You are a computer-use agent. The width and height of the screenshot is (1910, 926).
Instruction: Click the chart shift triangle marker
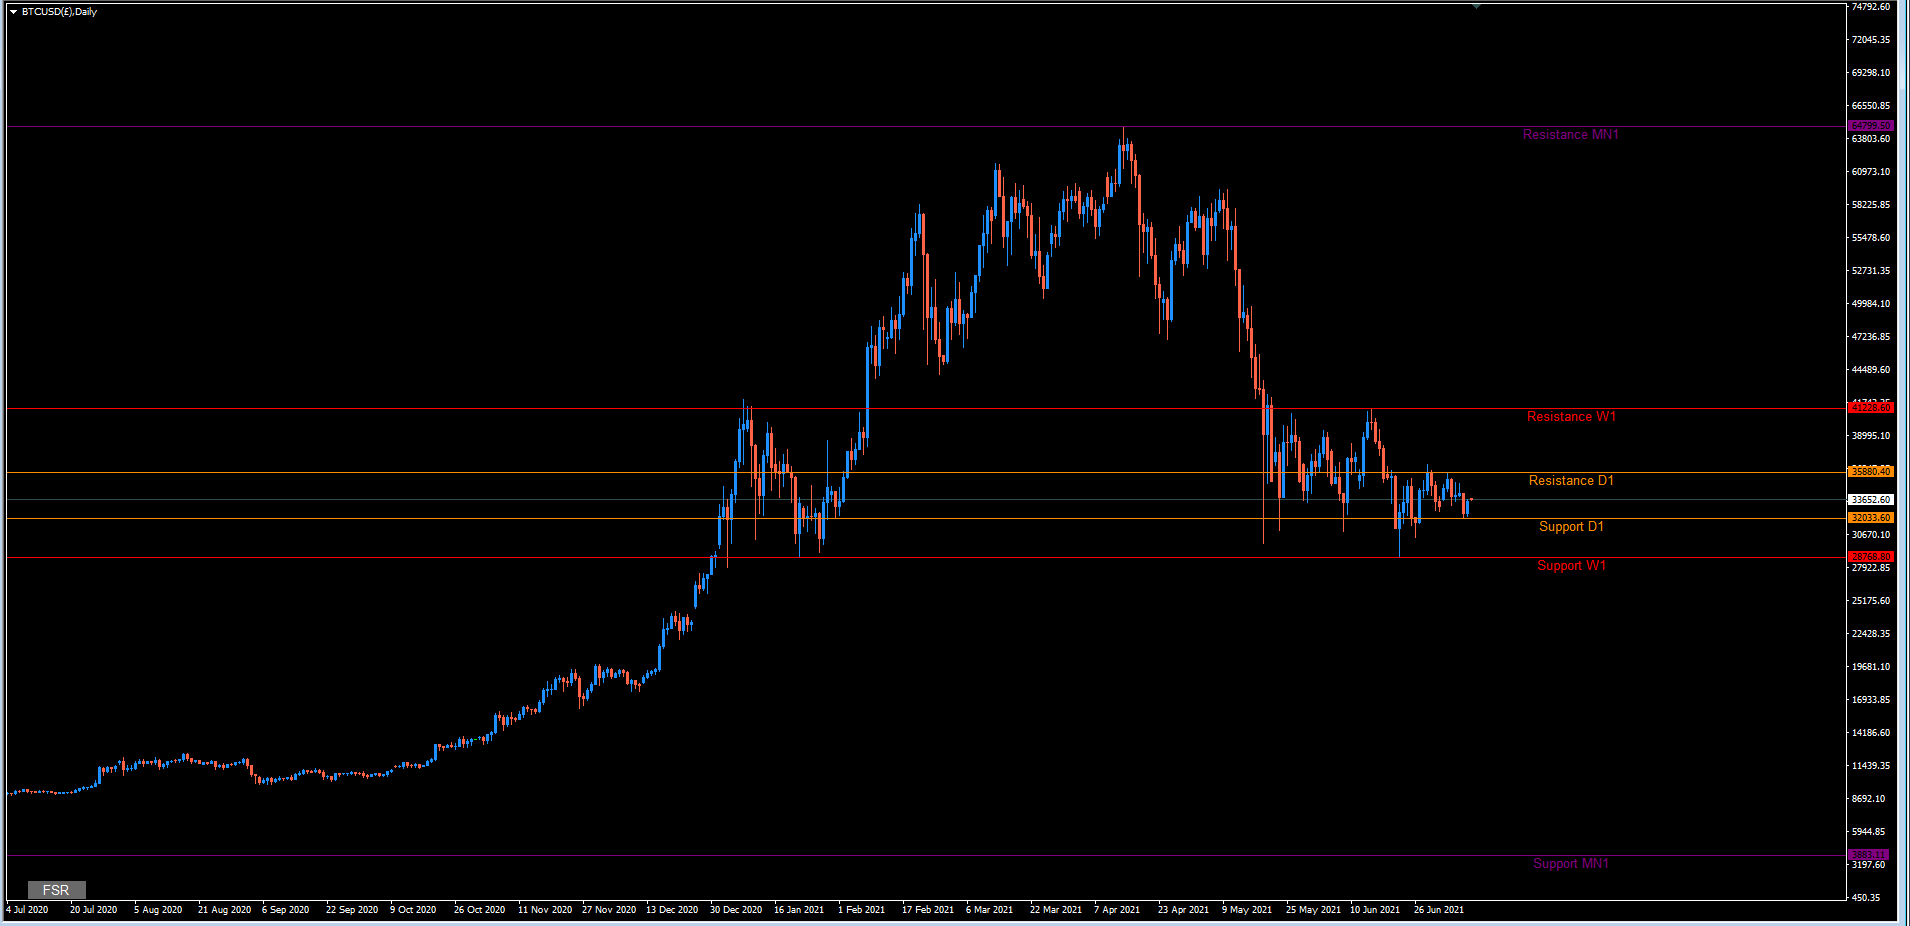(1476, 6)
